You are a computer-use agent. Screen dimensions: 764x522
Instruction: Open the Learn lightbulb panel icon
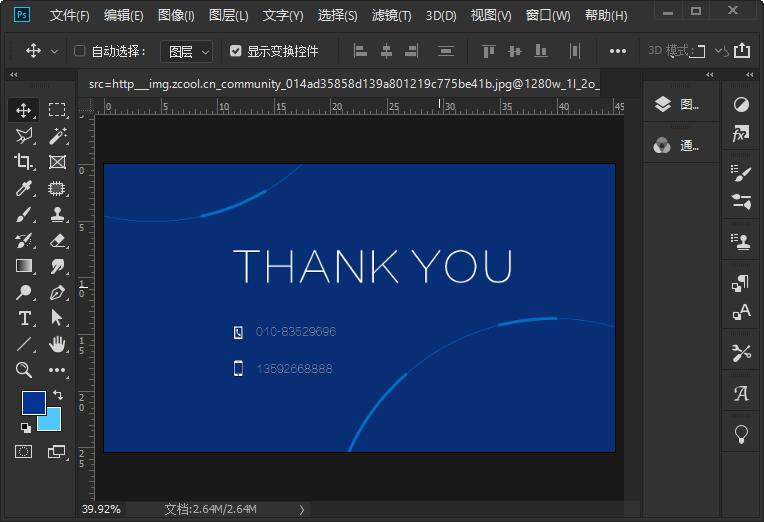tap(741, 433)
